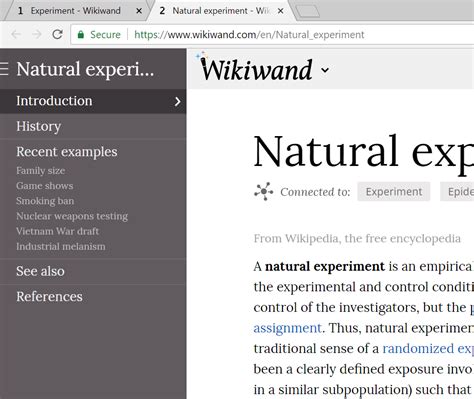Select the Natural experiment browser tab

point(220,11)
